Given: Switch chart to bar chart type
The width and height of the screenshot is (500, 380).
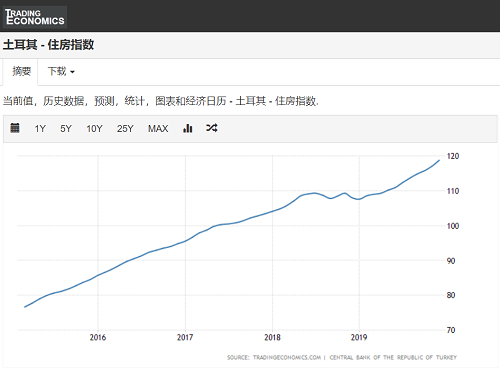Looking at the screenshot, I should pos(188,128).
